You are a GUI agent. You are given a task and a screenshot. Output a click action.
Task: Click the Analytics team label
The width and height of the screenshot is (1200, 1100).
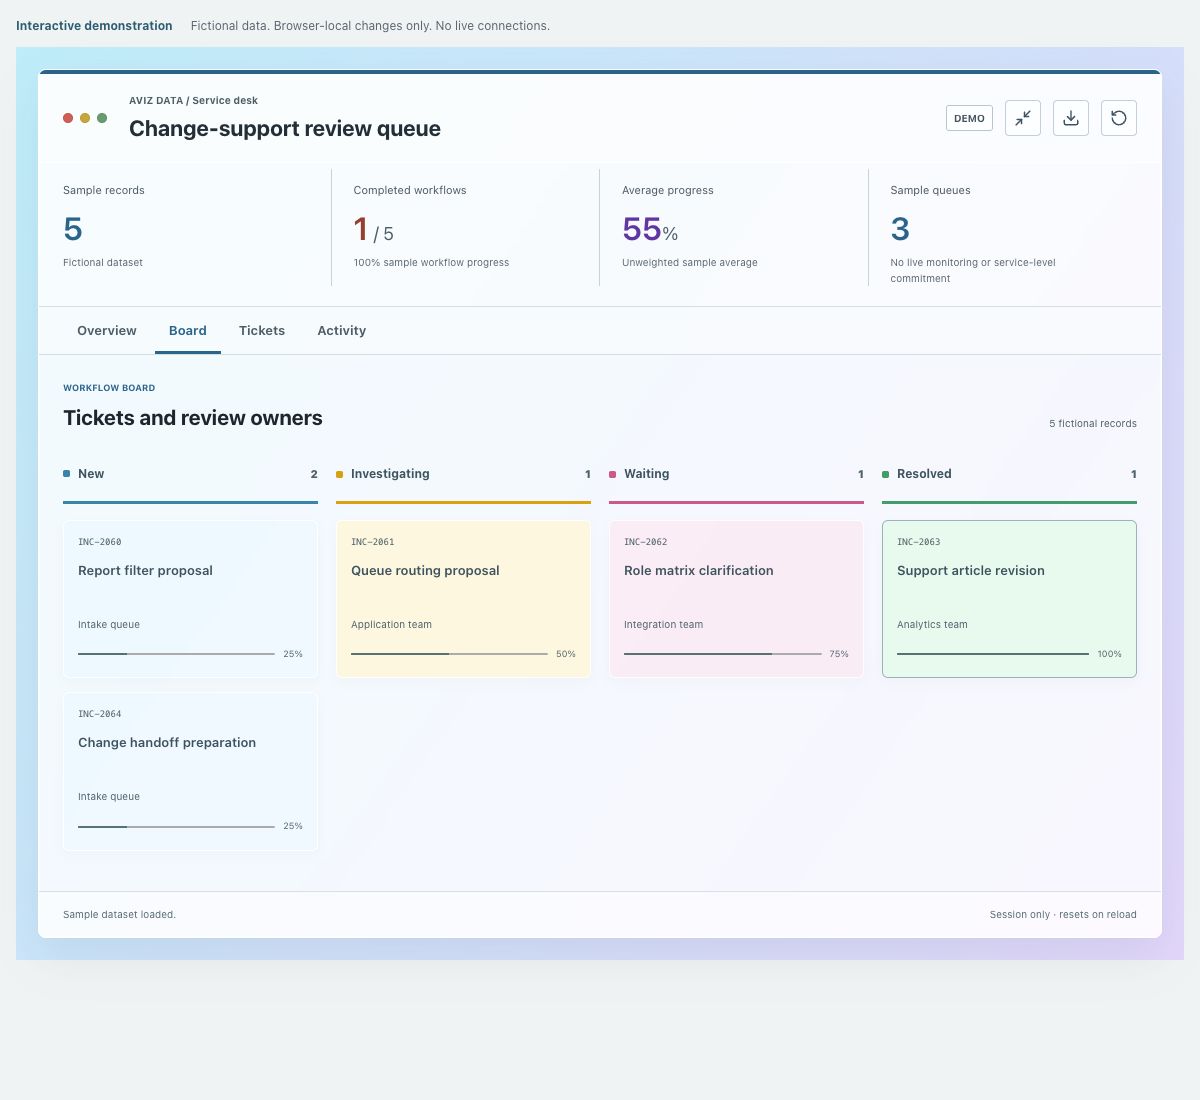[932, 625]
